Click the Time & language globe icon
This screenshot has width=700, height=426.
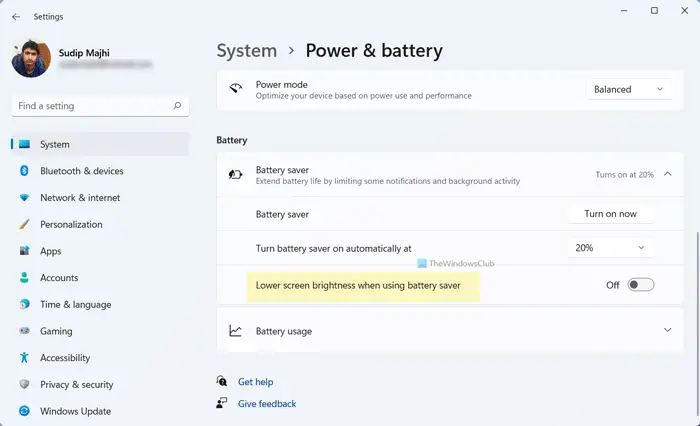(25, 304)
